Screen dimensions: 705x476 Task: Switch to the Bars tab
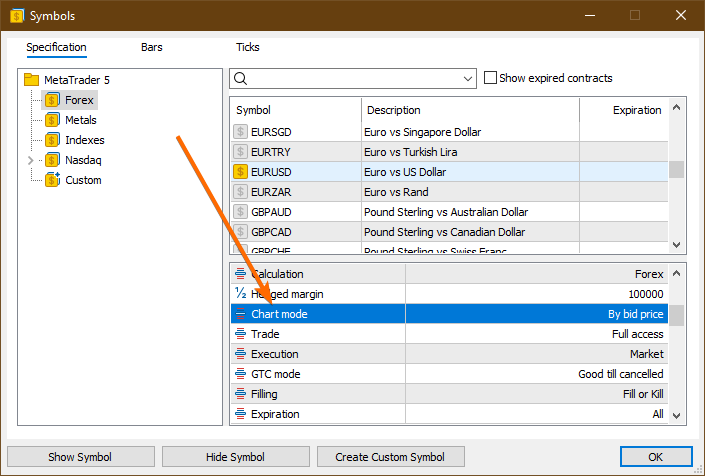[x=152, y=47]
